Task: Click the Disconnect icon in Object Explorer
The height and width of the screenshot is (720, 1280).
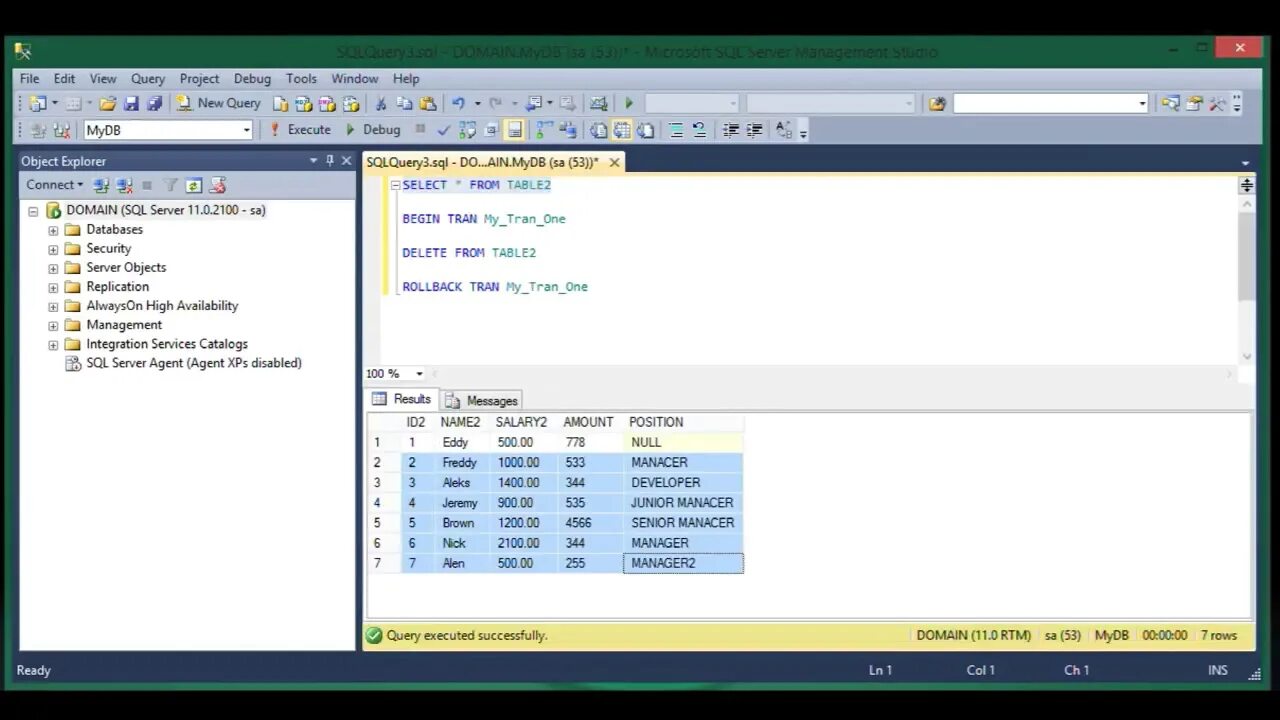Action: coord(125,185)
